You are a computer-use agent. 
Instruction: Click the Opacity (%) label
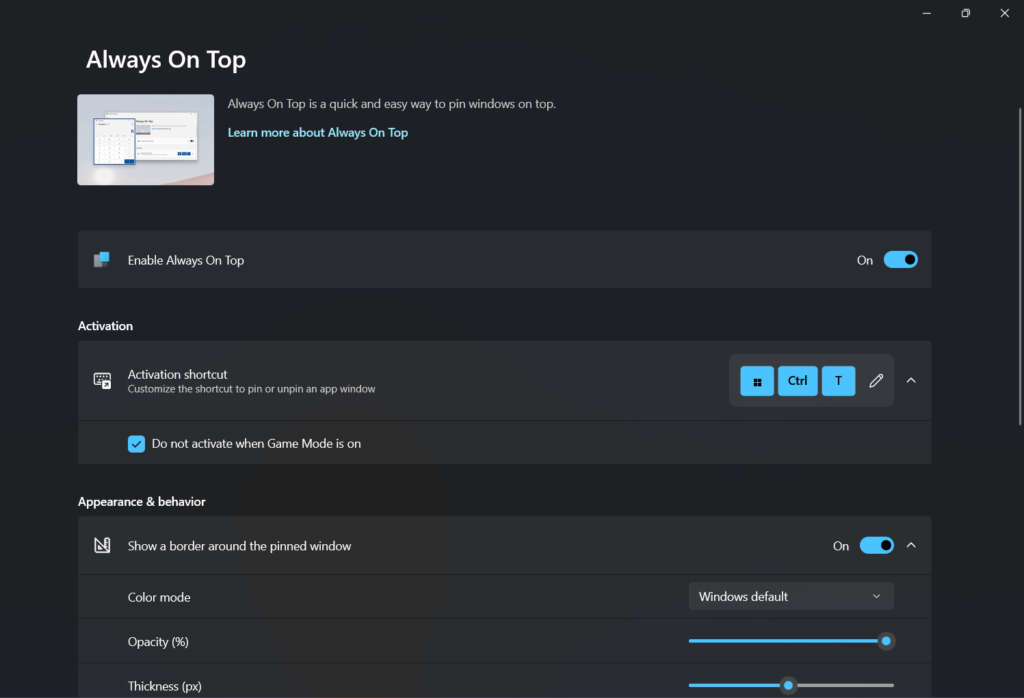pos(158,642)
